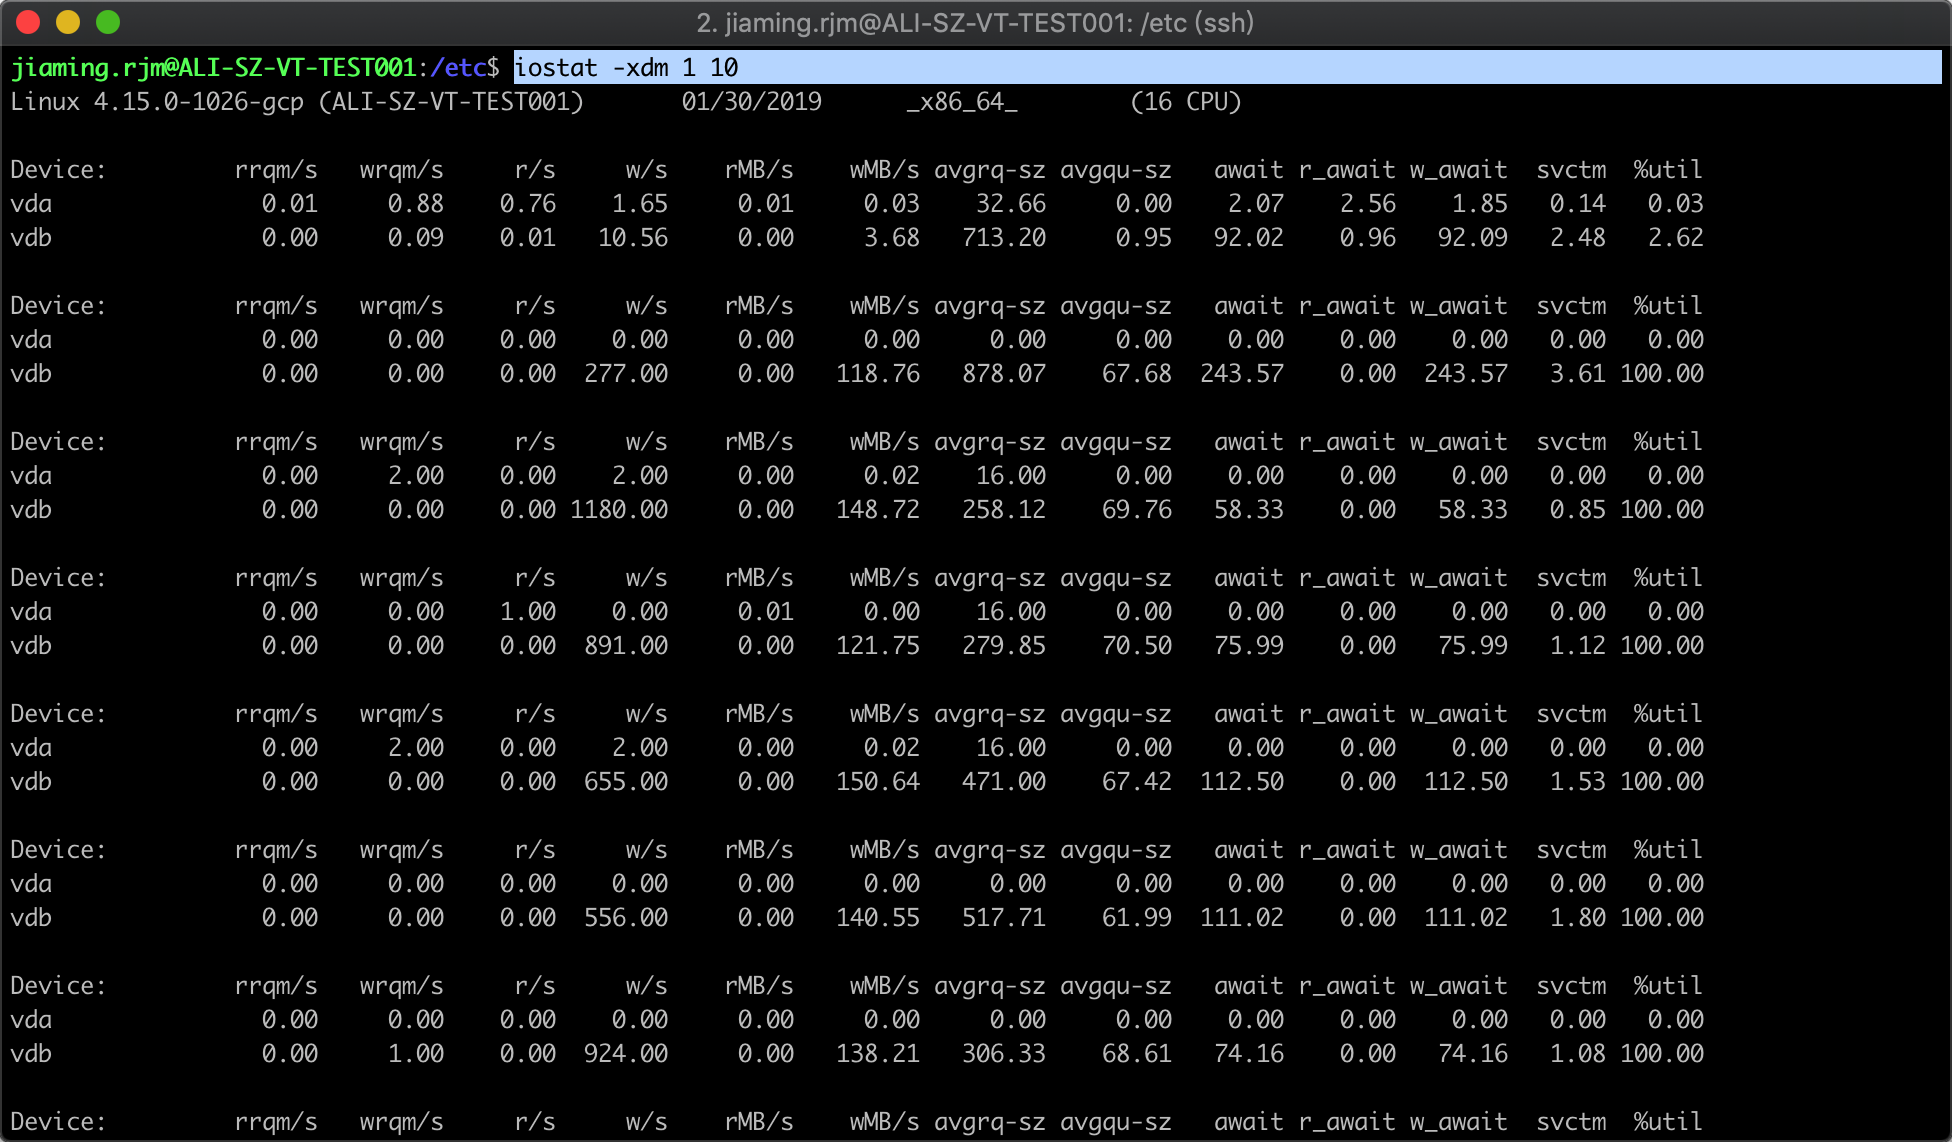Click the await column header
1952x1142 pixels.
1248,169
